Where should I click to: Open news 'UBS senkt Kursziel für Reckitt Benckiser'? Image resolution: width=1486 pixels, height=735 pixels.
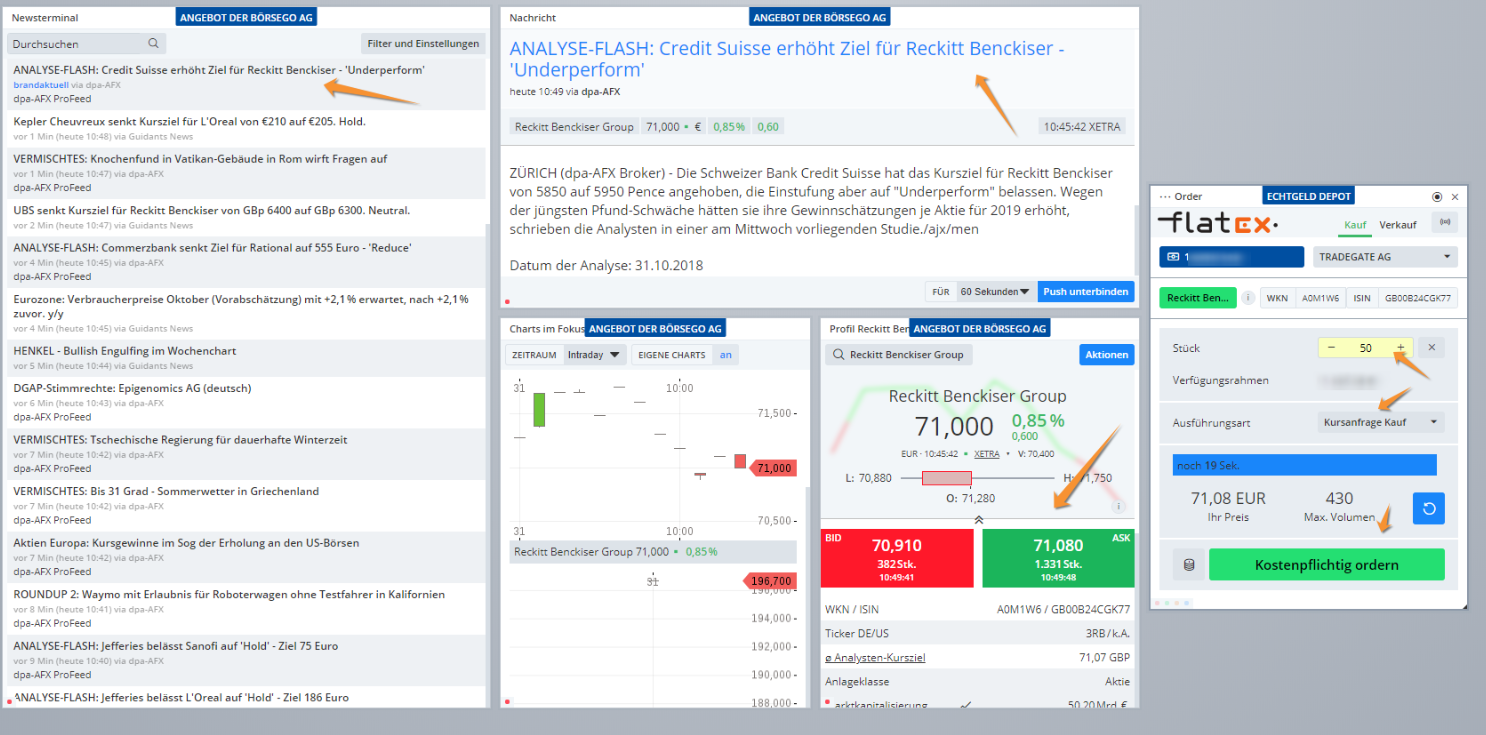click(x=246, y=217)
